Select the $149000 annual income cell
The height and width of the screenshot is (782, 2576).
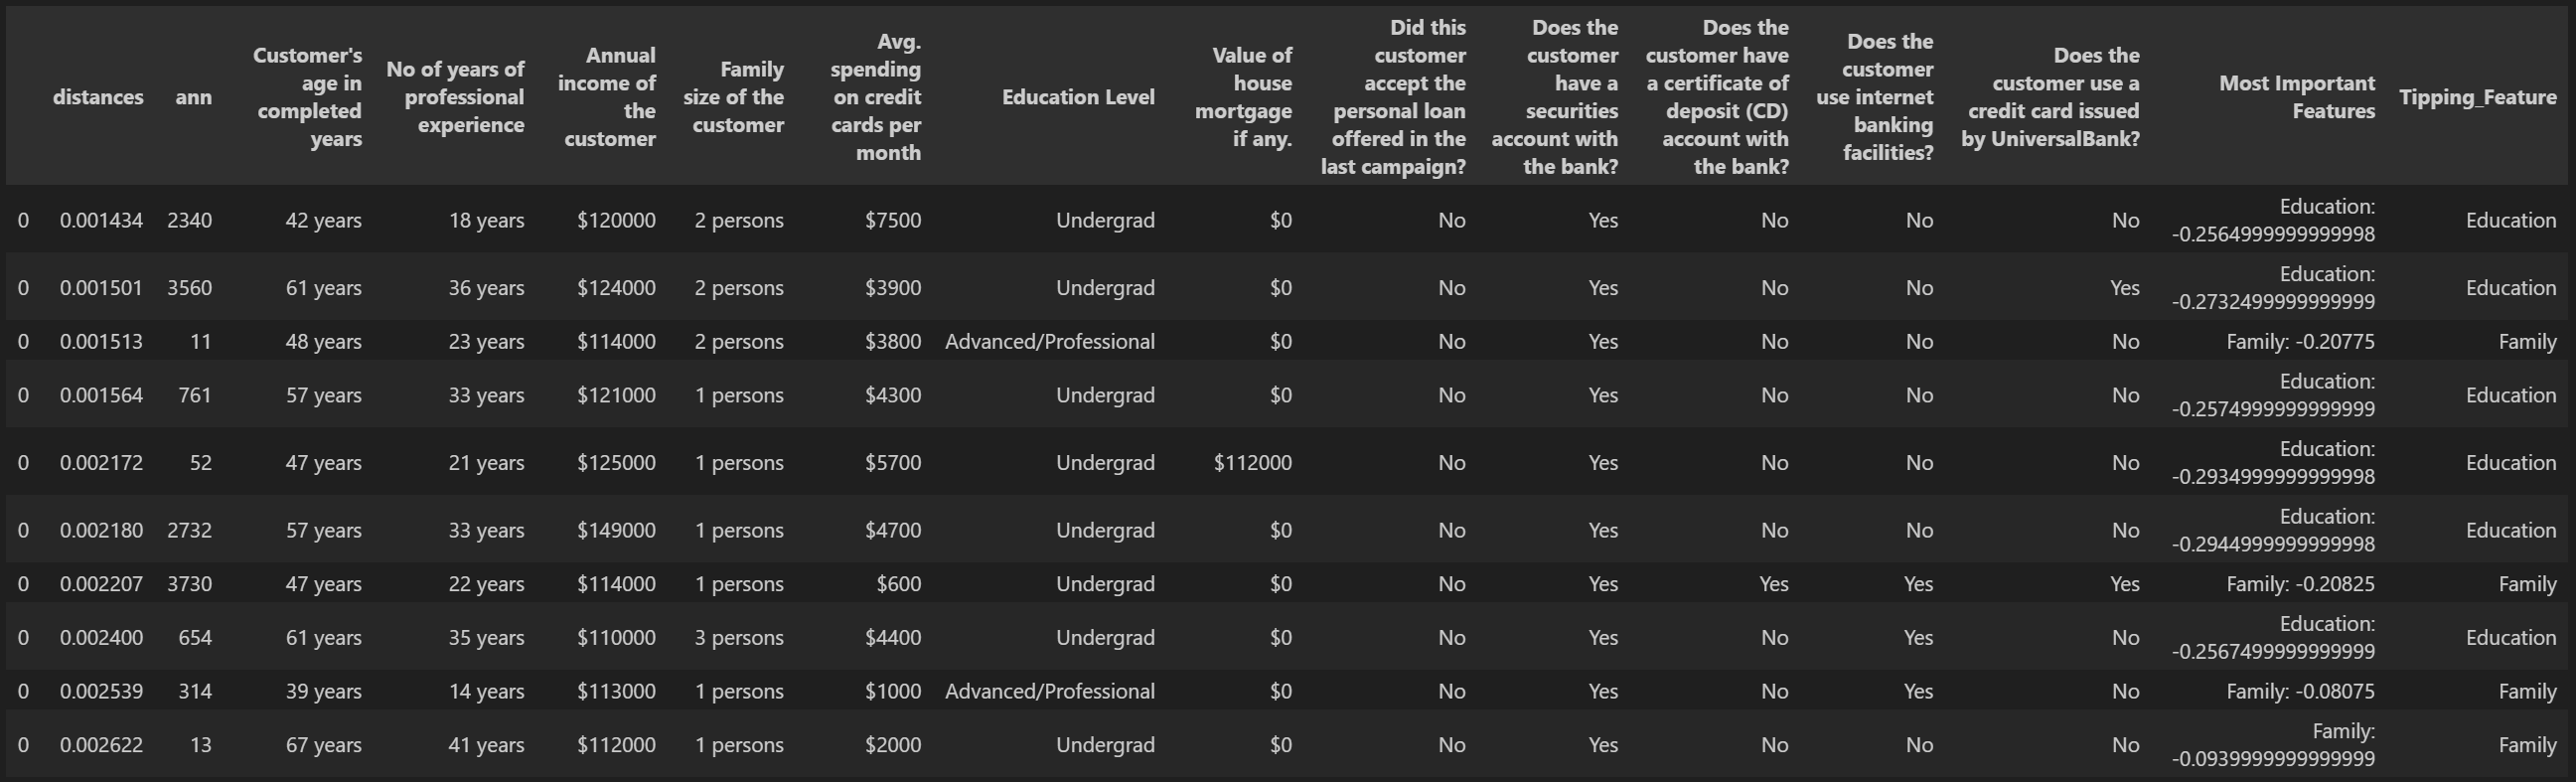point(616,530)
